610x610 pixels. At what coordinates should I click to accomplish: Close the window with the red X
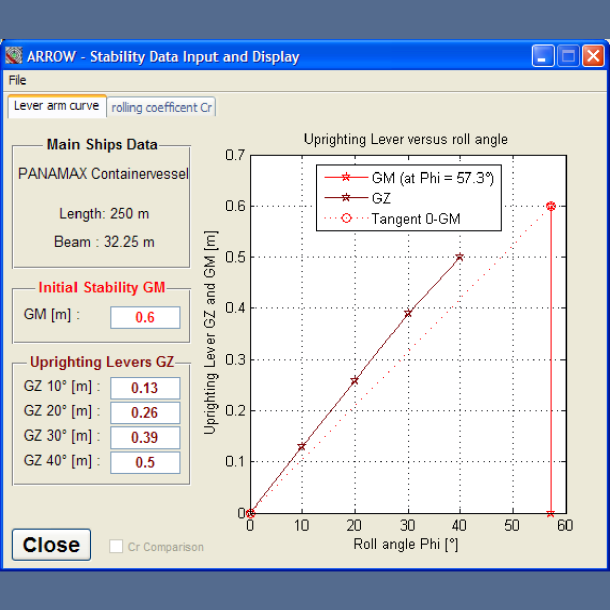[x=593, y=56]
